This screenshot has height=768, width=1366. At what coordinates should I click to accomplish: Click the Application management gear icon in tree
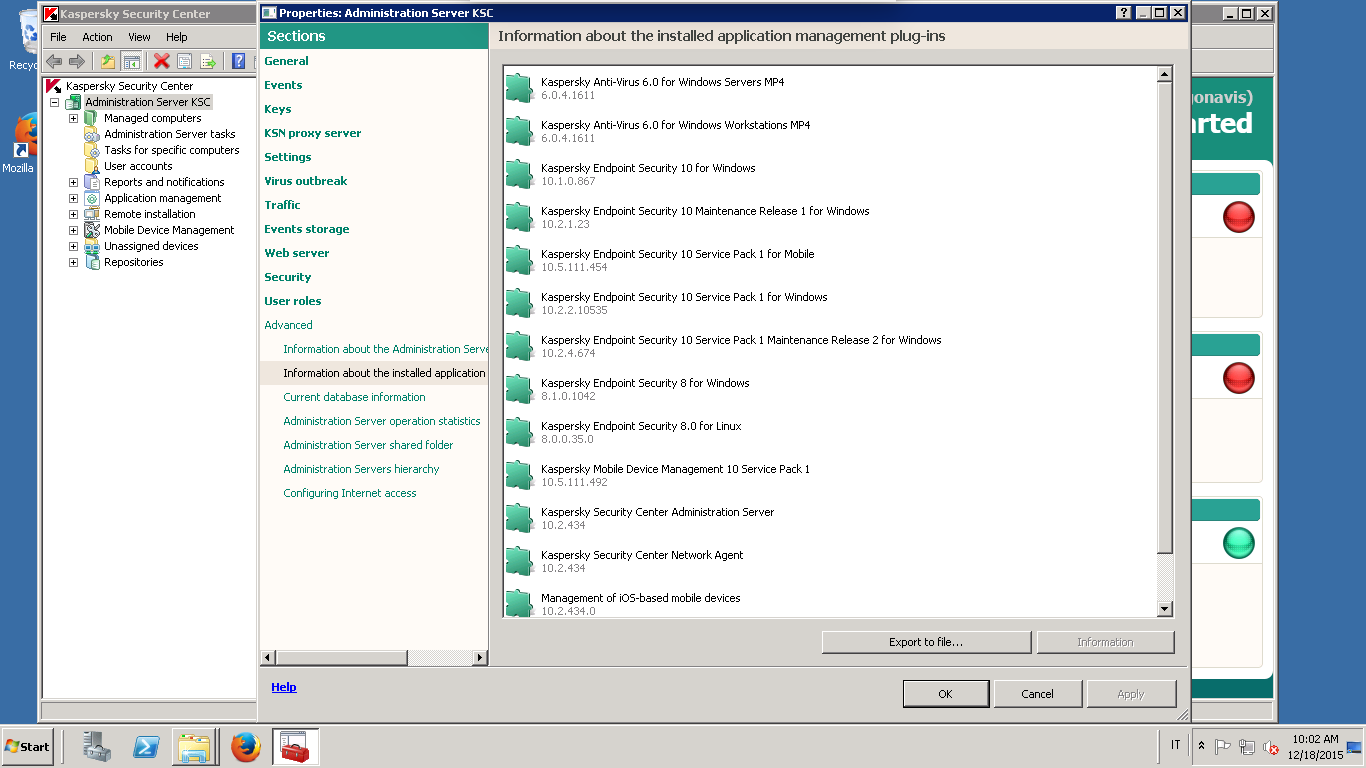[x=92, y=198]
